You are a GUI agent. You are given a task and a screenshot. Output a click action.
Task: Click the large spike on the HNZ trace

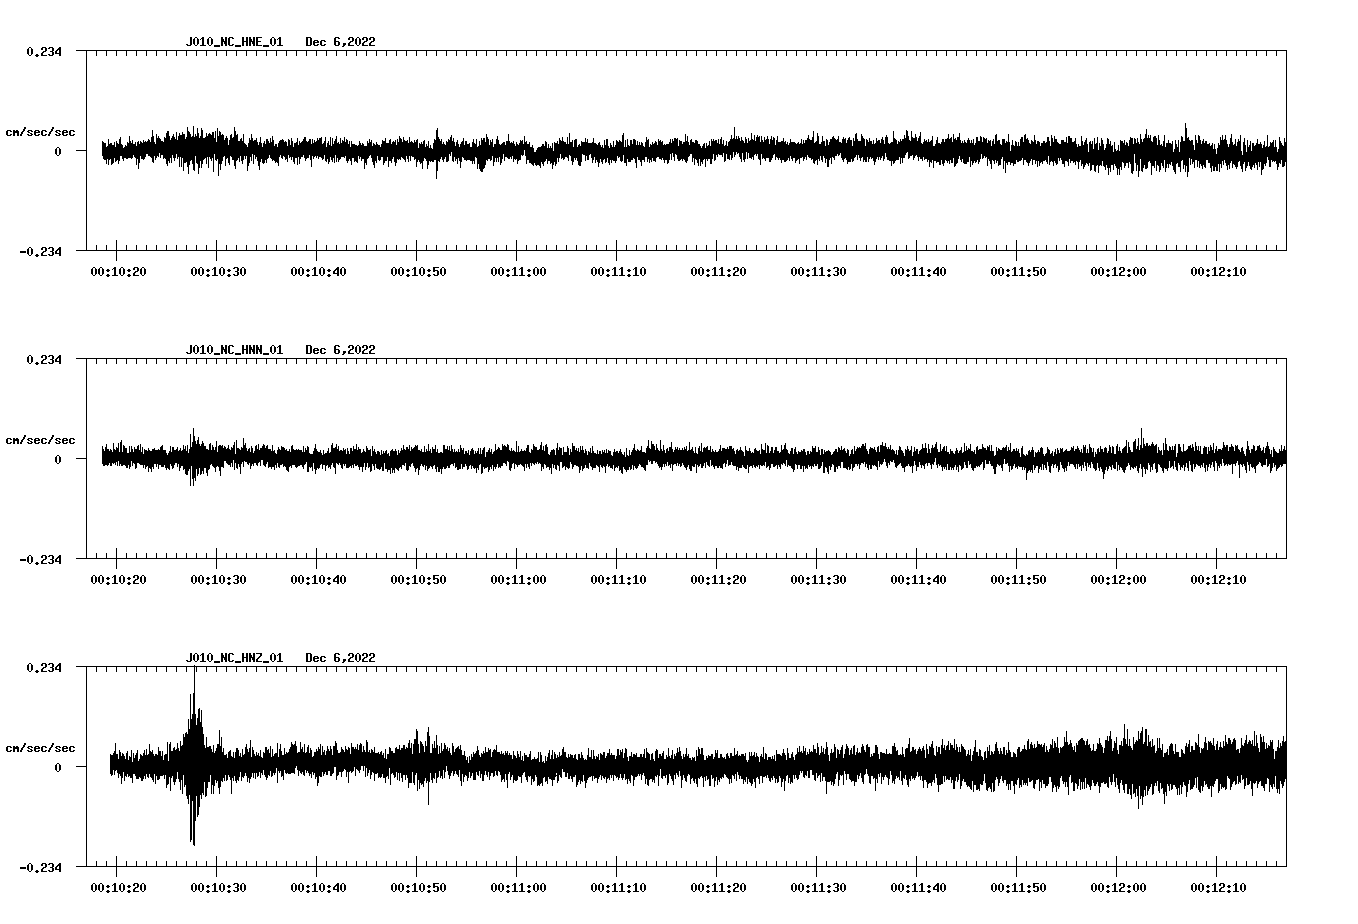click(x=194, y=762)
